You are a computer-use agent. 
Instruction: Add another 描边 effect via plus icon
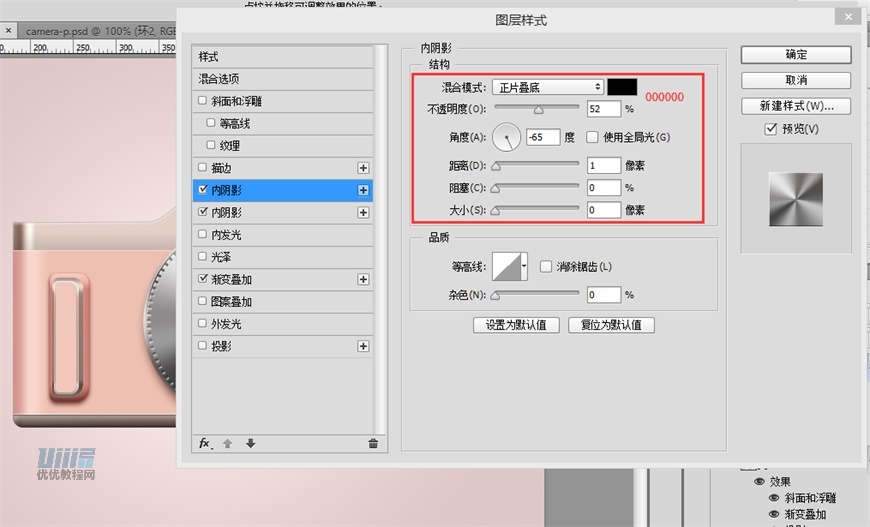point(363,168)
